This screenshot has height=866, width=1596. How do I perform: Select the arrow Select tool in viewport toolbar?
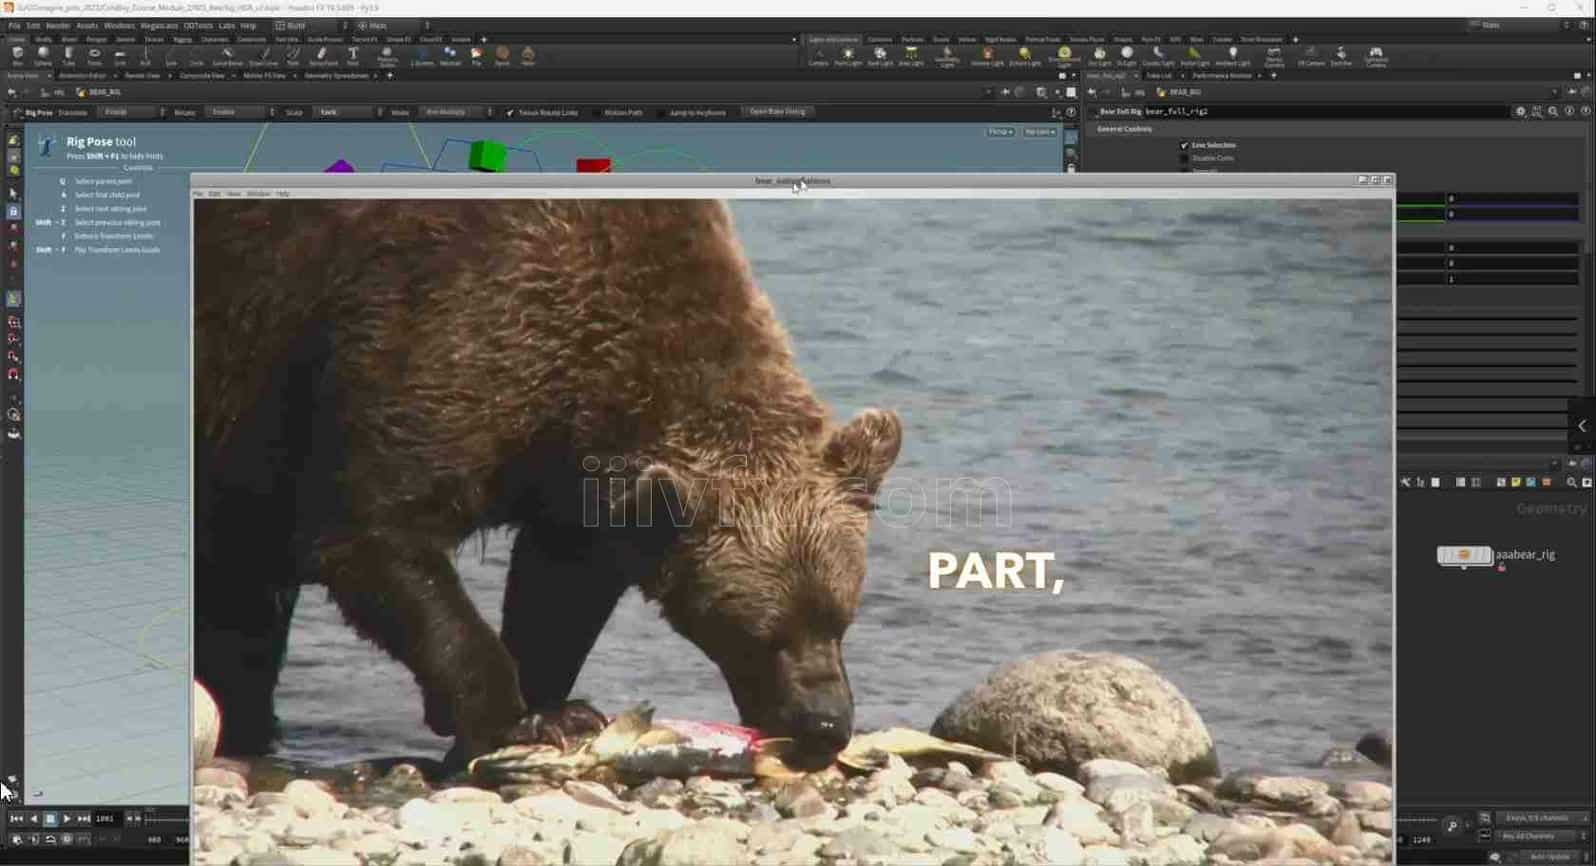point(13,193)
